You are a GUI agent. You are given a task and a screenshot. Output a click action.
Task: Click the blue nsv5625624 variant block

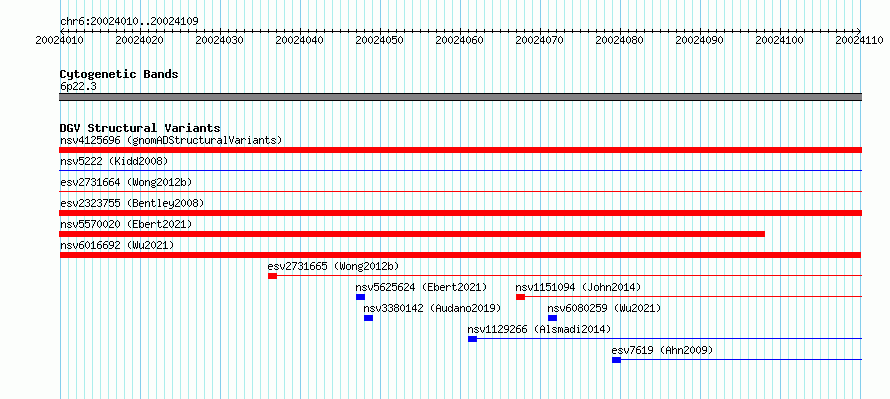click(360, 297)
